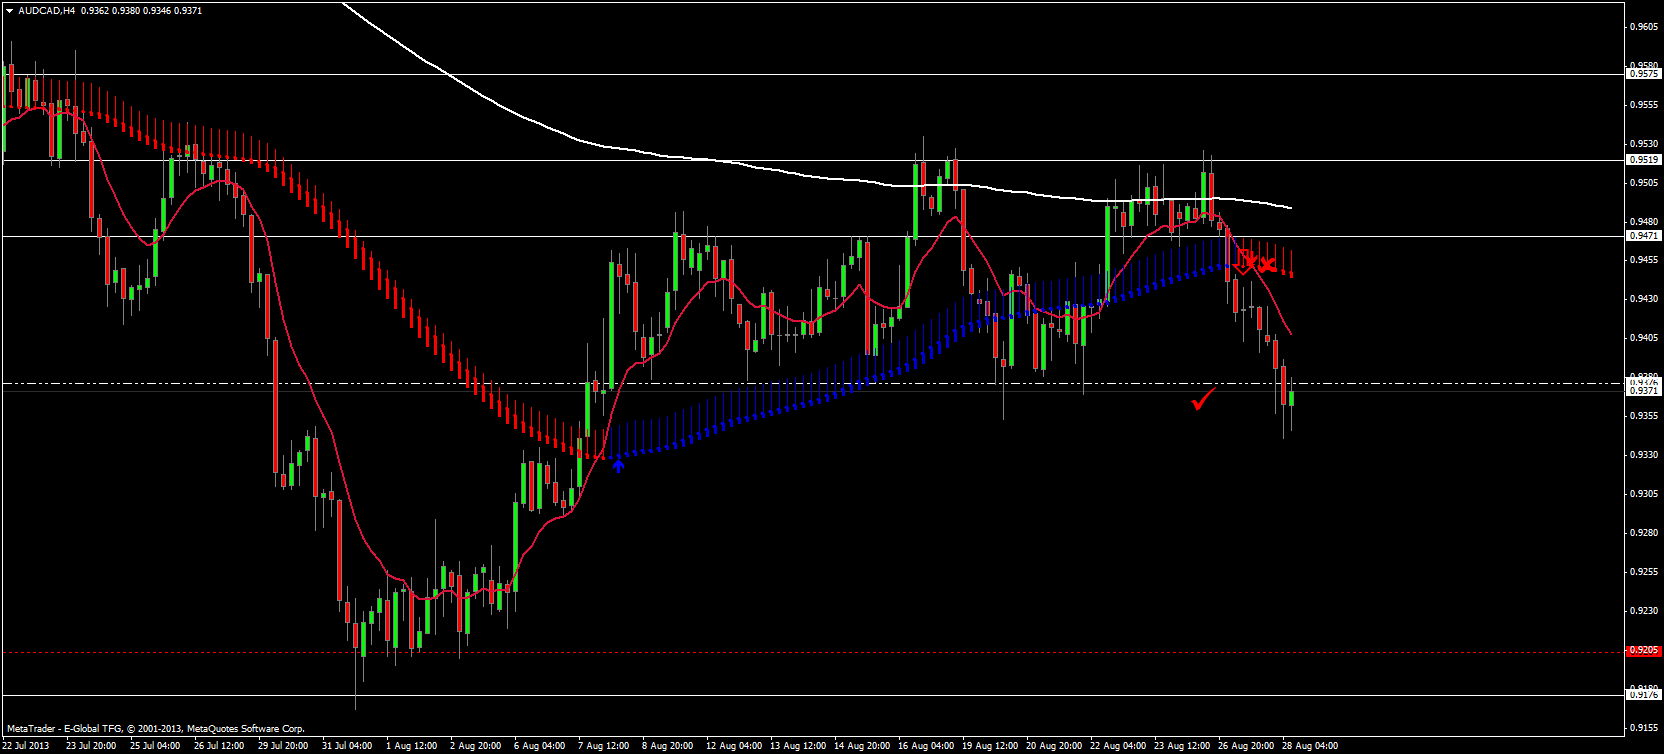Click the red 0.9205 level price label
Screen dimensions: 1664x754
tap(1644, 651)
